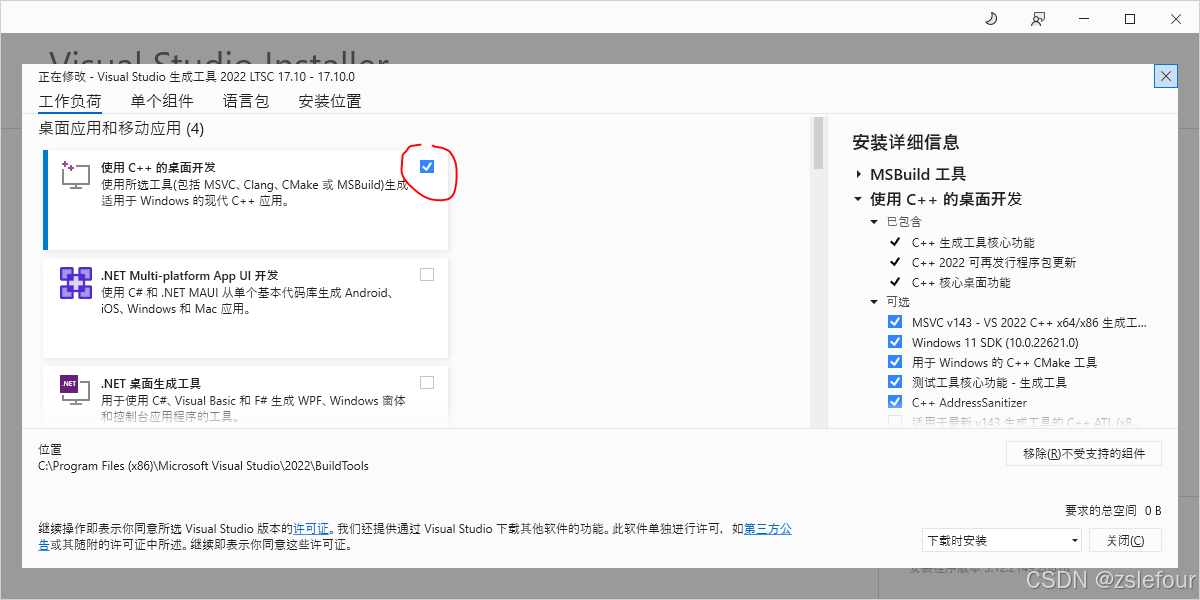Check the .NET 桌面生成工具 workload checkbox
This screenshot has height=600, width=1200.
pyautogui.click(x=427, y=382)
